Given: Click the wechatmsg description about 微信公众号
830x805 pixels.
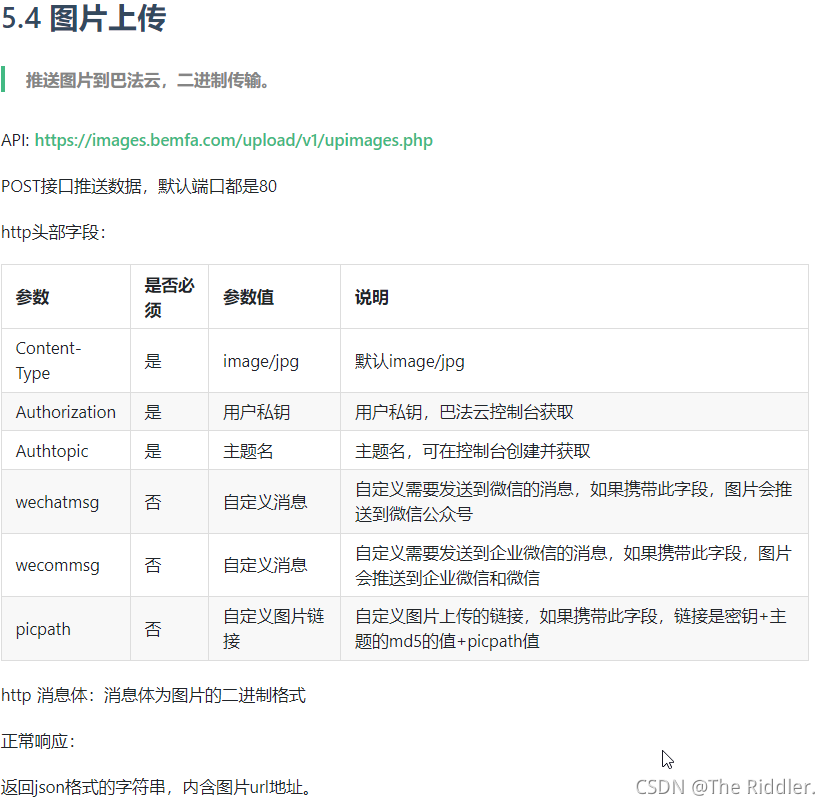Looking at the screenshot, I should click(x=573, y=502).
